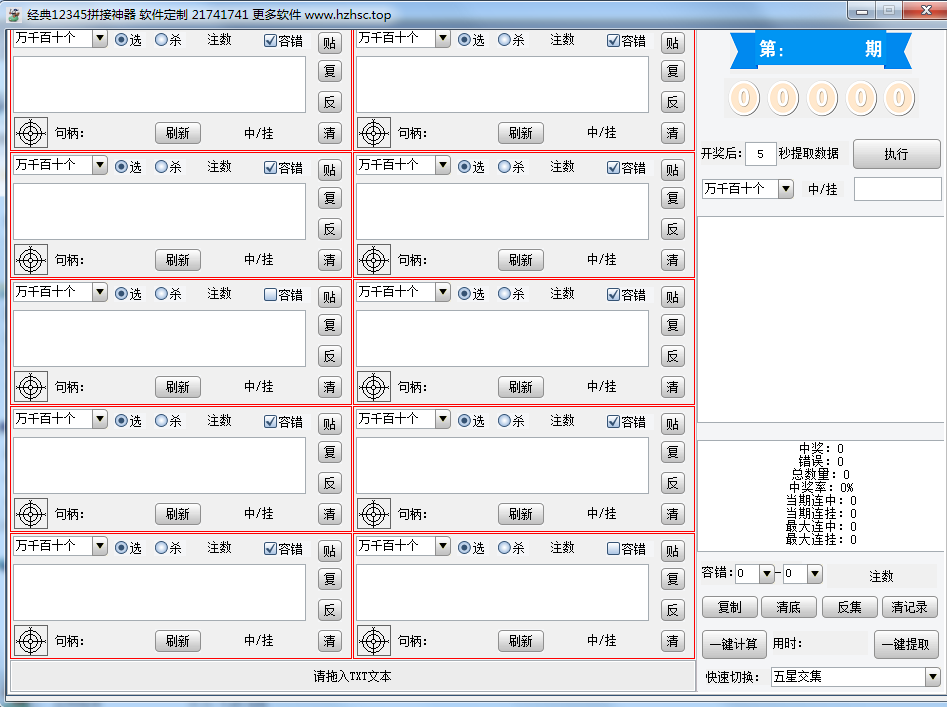This screenshot has height=707, width=947.
Task: Click the 复制 button
Action: point(730,607)
